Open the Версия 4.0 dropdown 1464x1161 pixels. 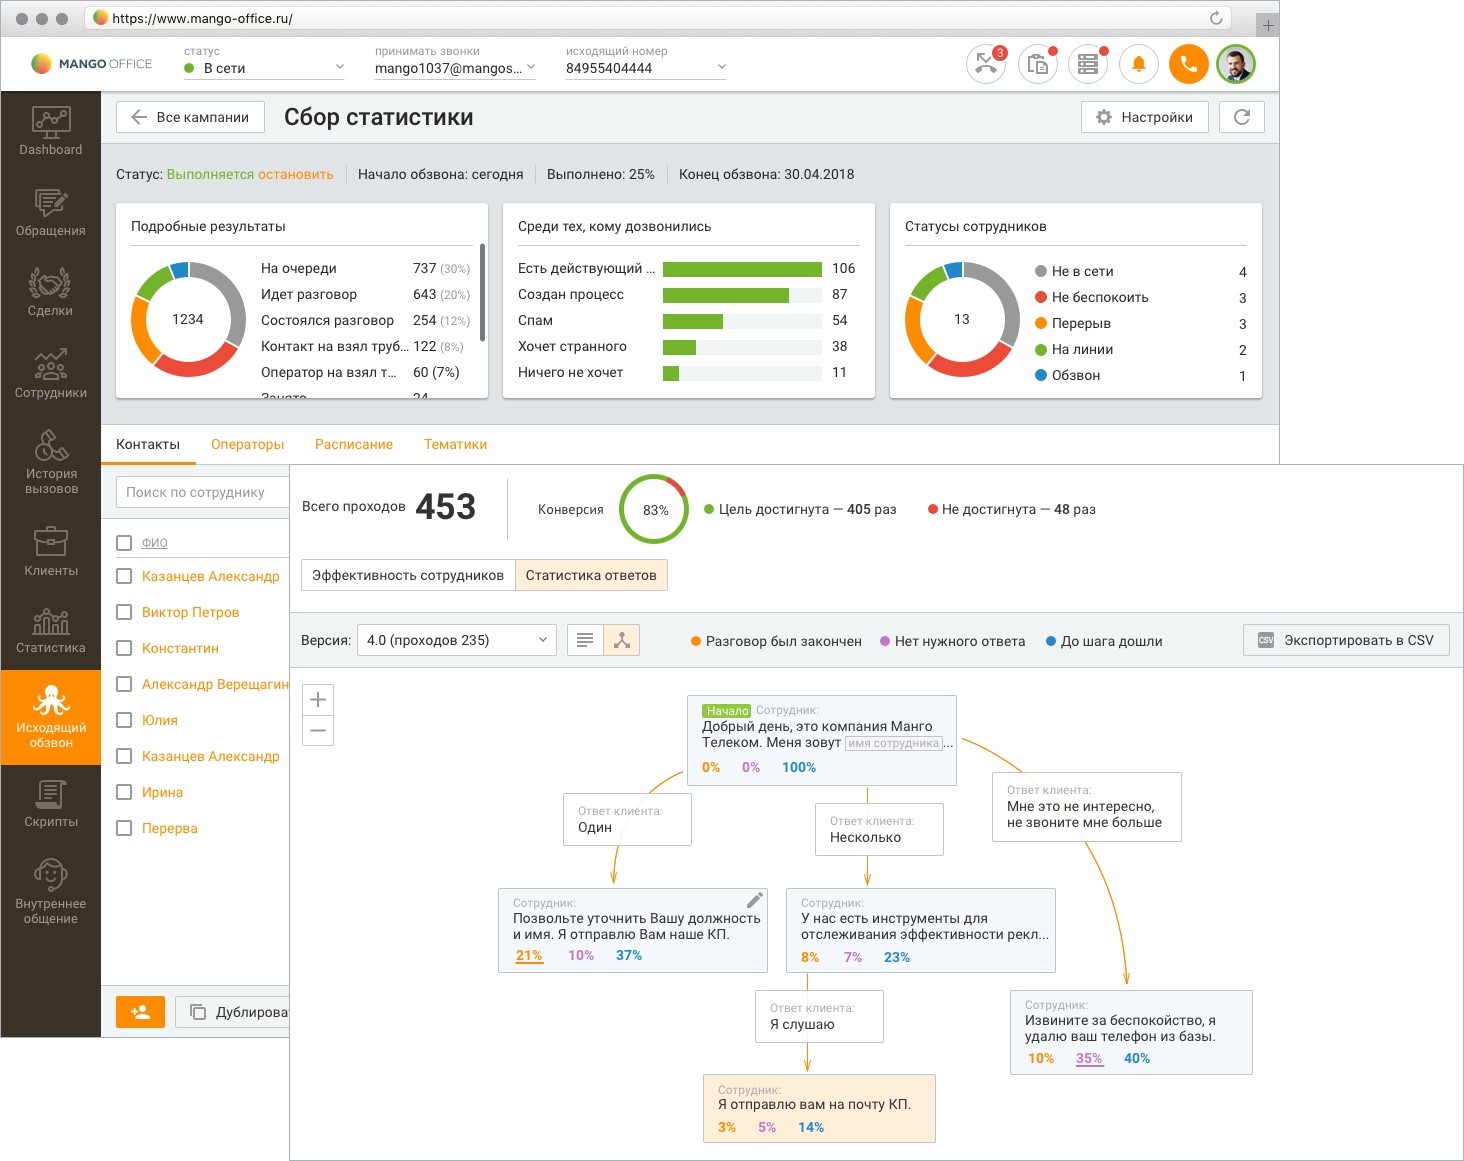456,640
